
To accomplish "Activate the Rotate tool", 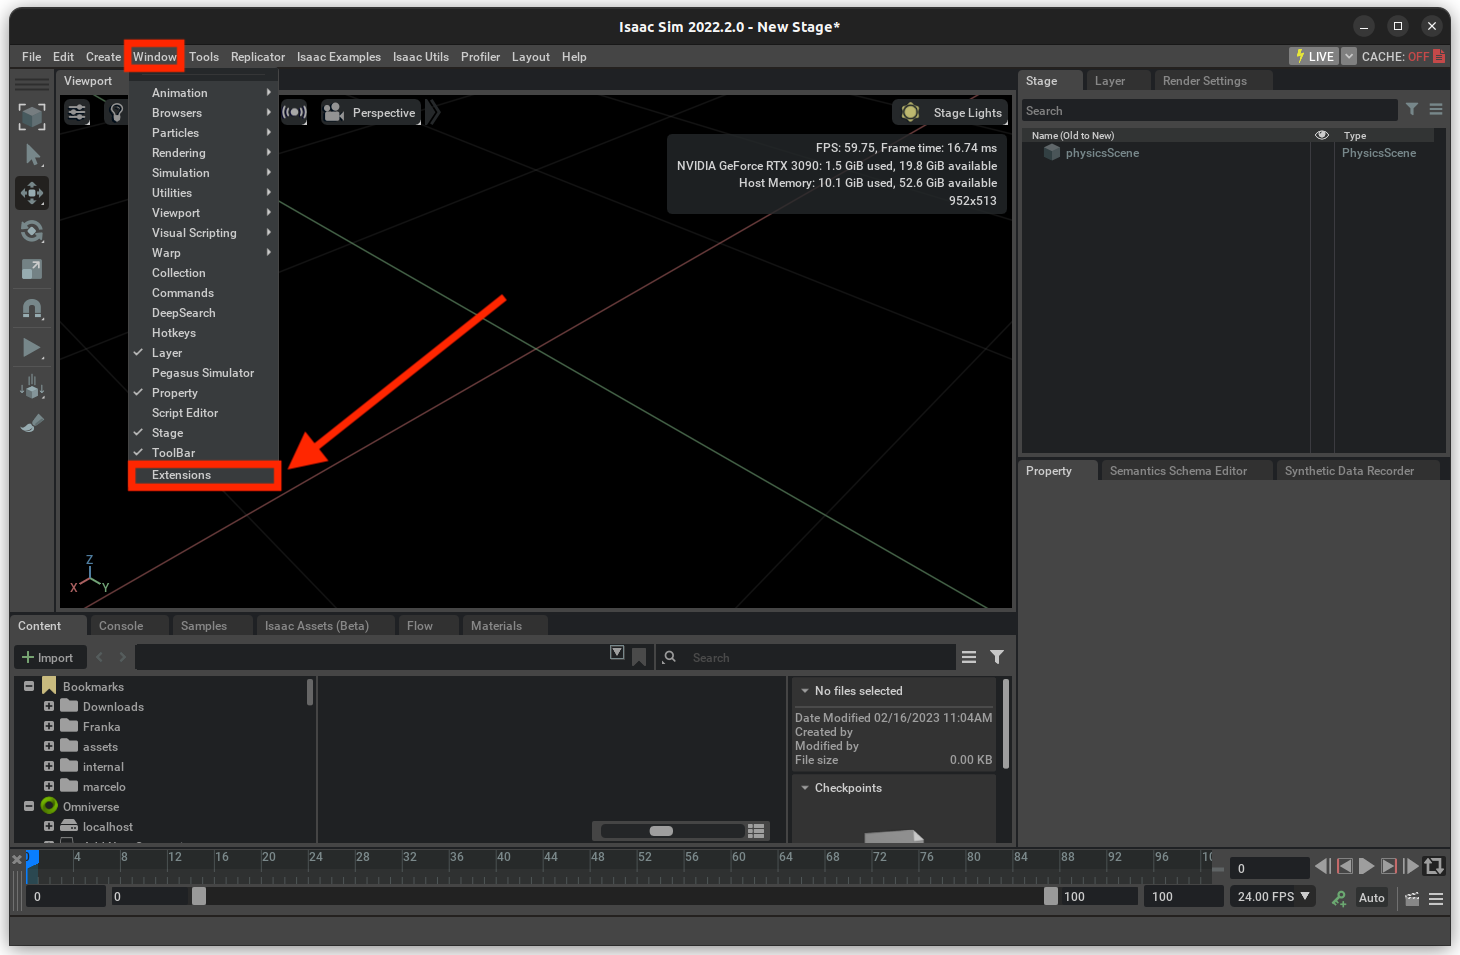I will click(x=32, y=231).
